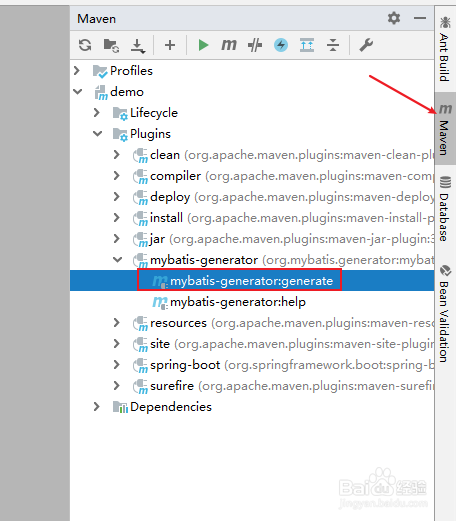
Task: Expand the resources plugin
Action: 116,322
